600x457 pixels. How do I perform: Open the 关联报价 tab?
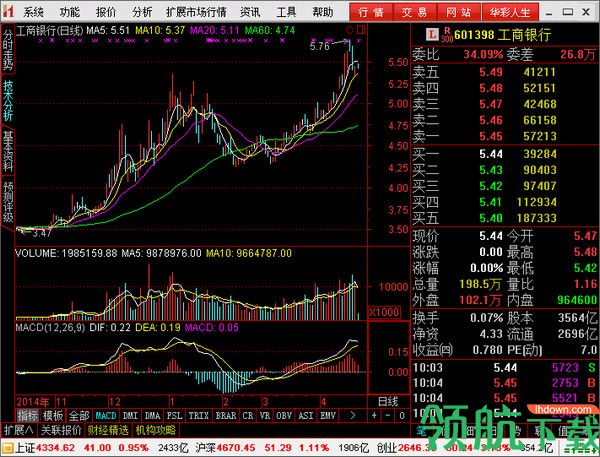click(x=61, y=430)
